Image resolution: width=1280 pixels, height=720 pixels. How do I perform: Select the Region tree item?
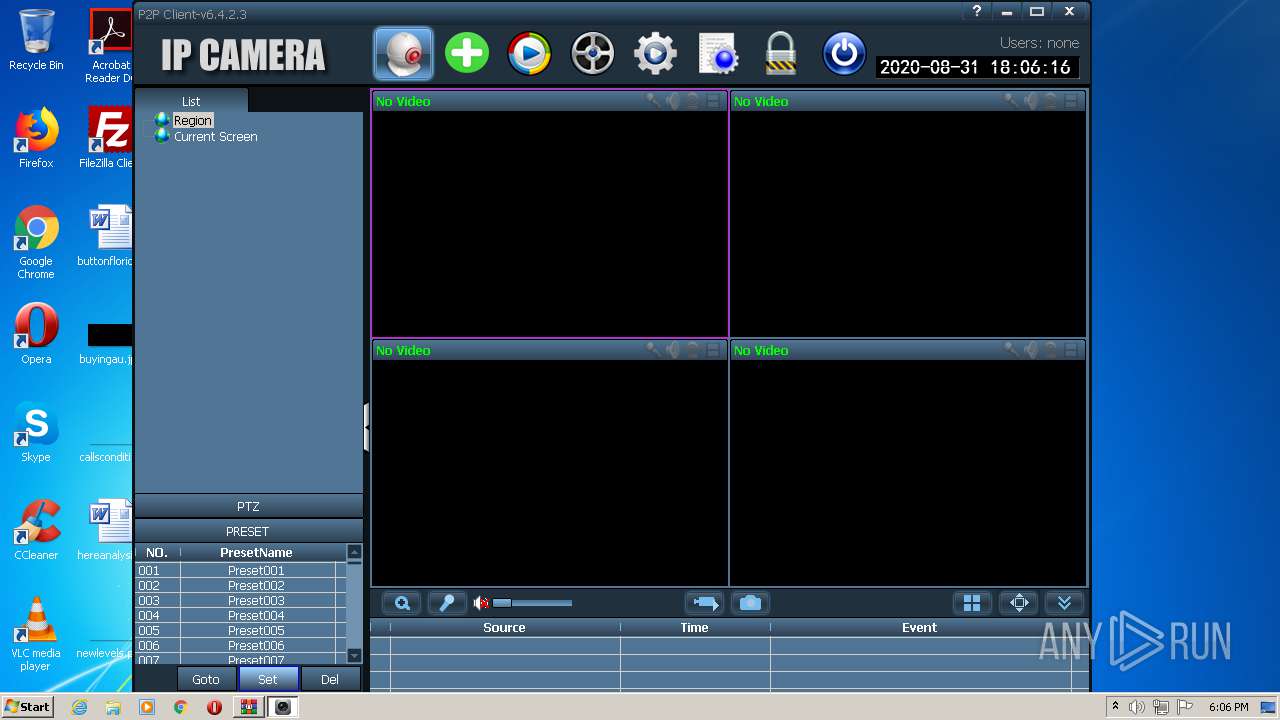(x=193, y=120)
